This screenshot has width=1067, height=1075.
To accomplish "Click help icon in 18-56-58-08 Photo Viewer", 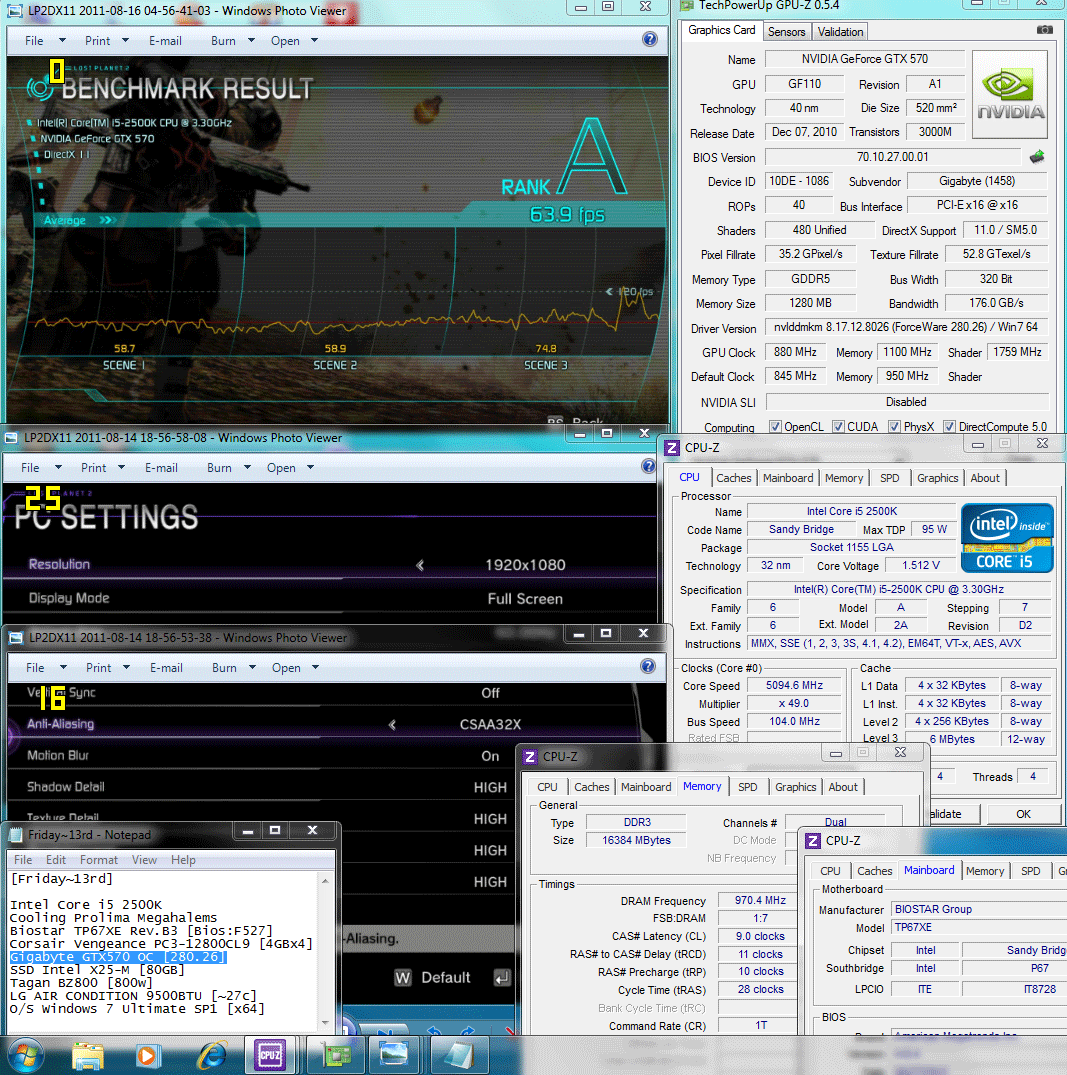I will pyautogui.click(x=648, y=467).
